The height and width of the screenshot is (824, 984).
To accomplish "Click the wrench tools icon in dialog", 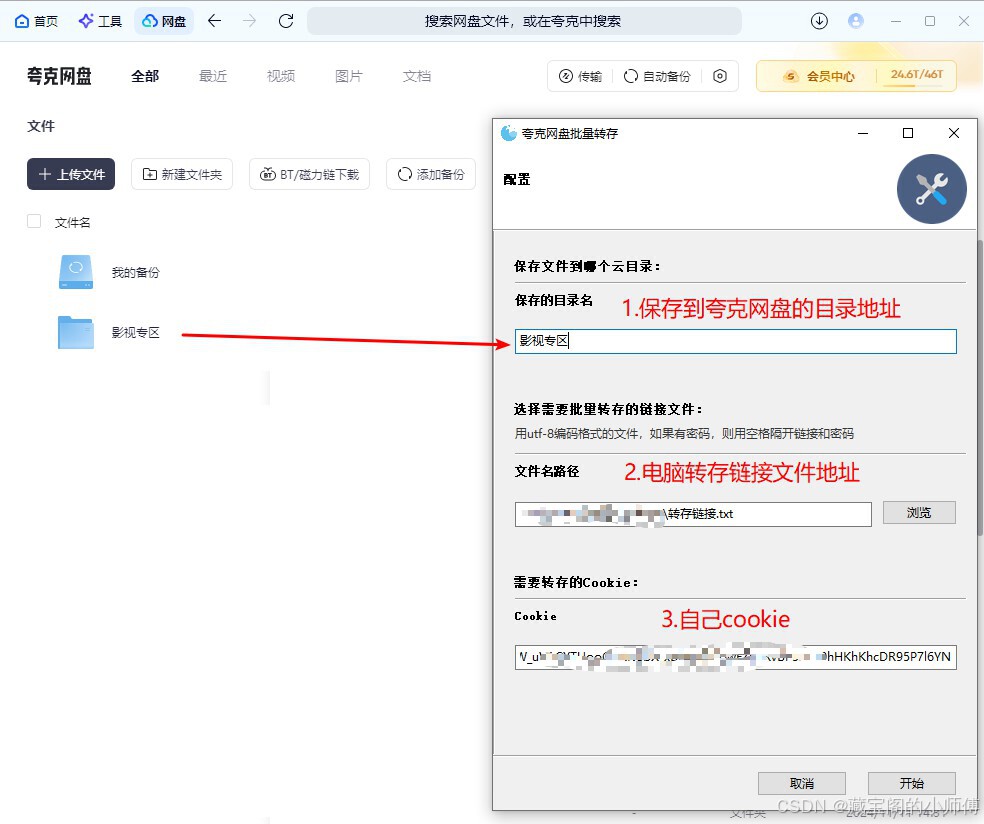I will click(x=931, y=189).
